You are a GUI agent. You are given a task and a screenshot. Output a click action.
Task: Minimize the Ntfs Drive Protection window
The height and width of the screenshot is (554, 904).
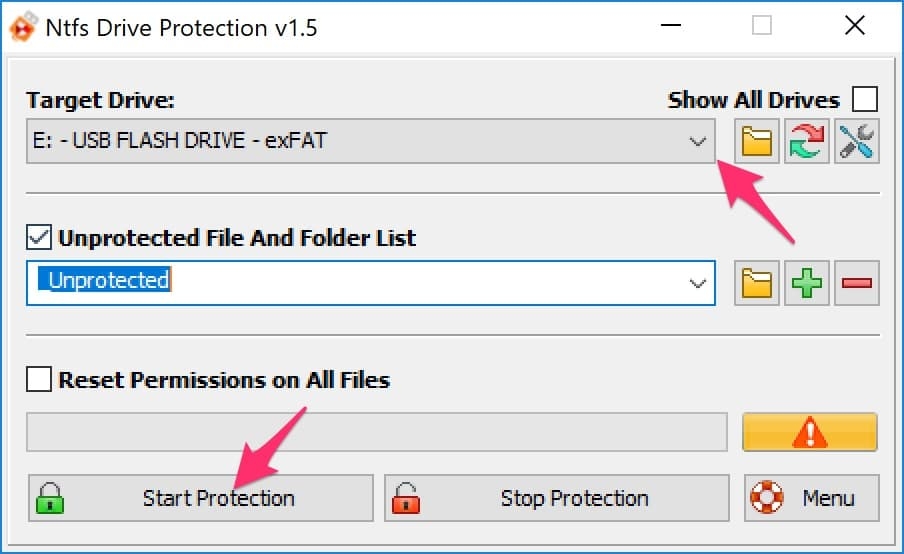click(671, 25)
